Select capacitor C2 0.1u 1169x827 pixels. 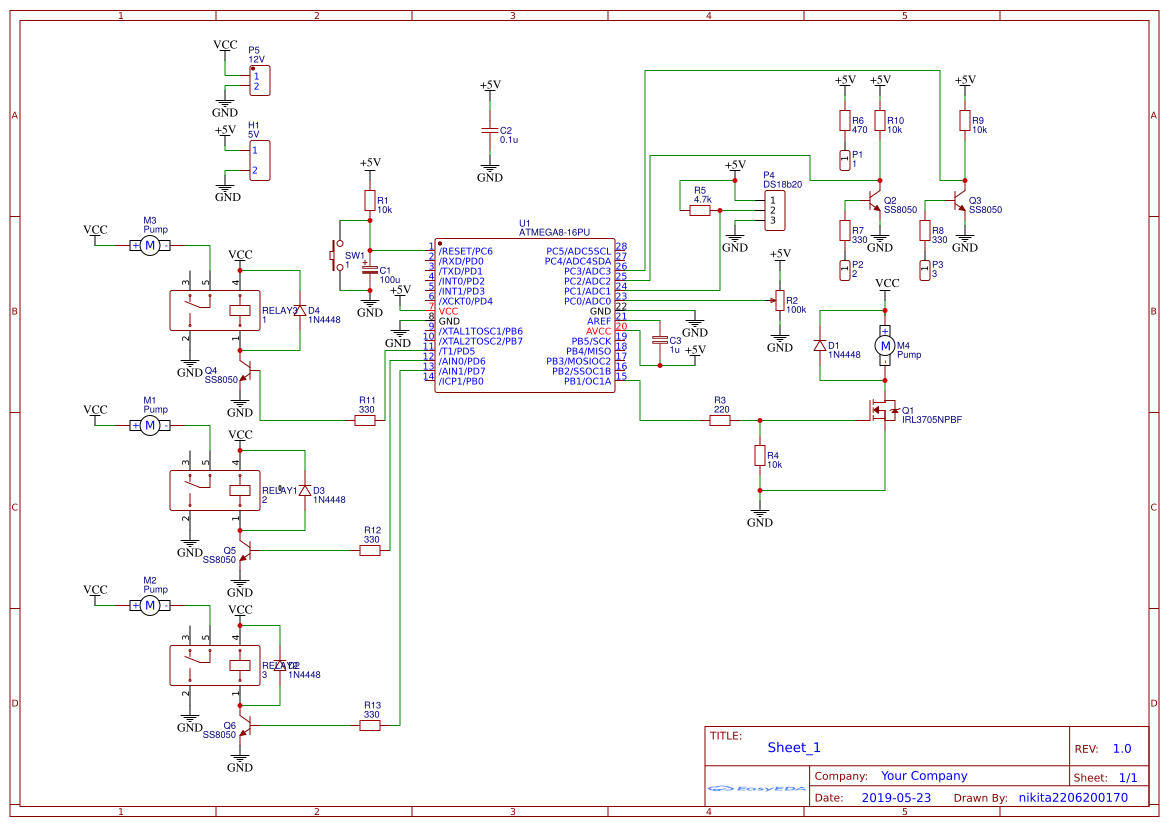(x=490, y=131)
